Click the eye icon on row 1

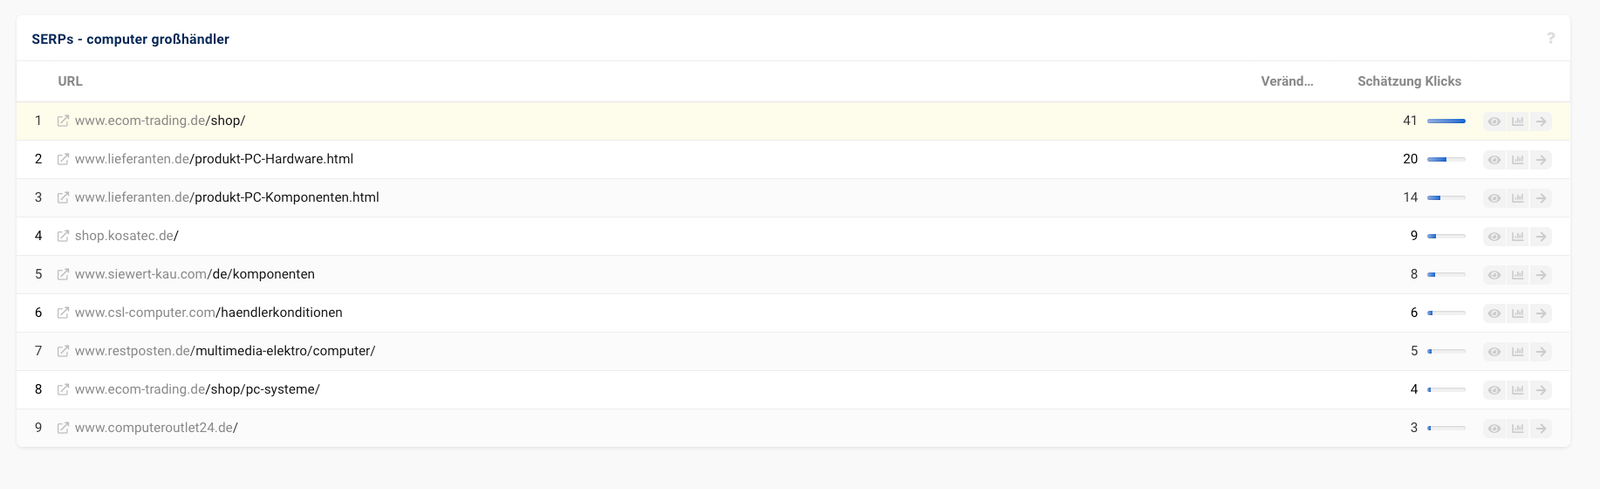(x=1494, y=121)
